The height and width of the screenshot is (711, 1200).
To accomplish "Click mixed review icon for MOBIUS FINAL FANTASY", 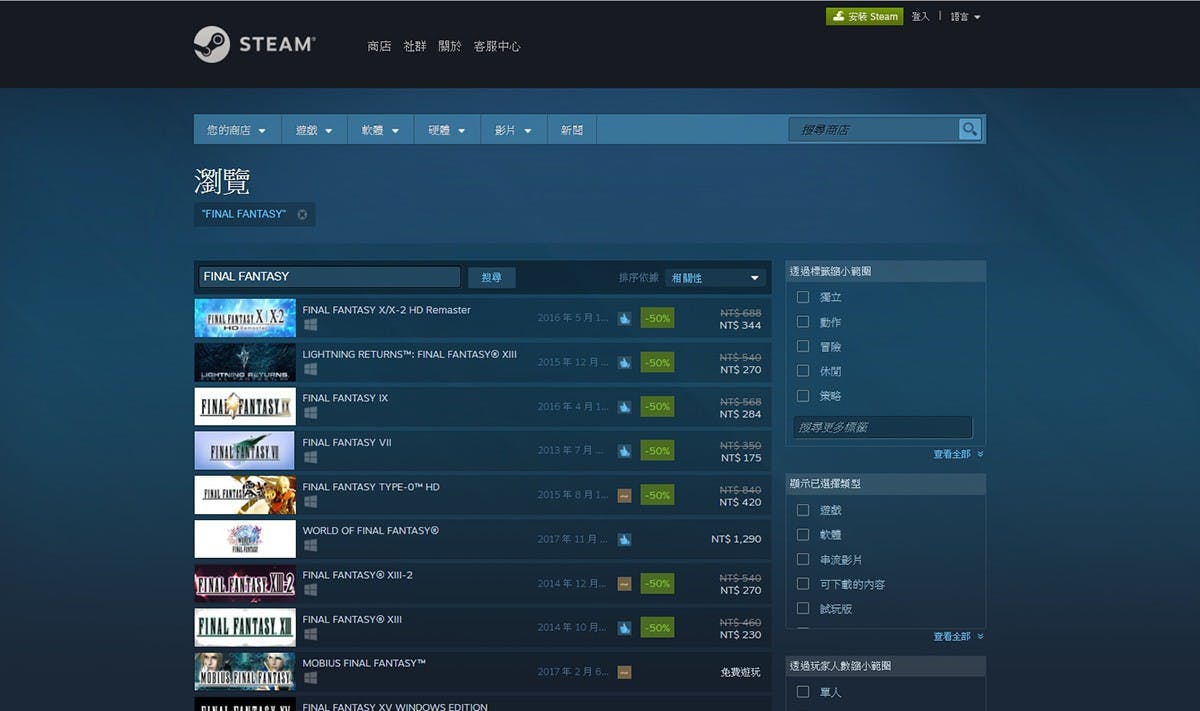I will point(624,672).
